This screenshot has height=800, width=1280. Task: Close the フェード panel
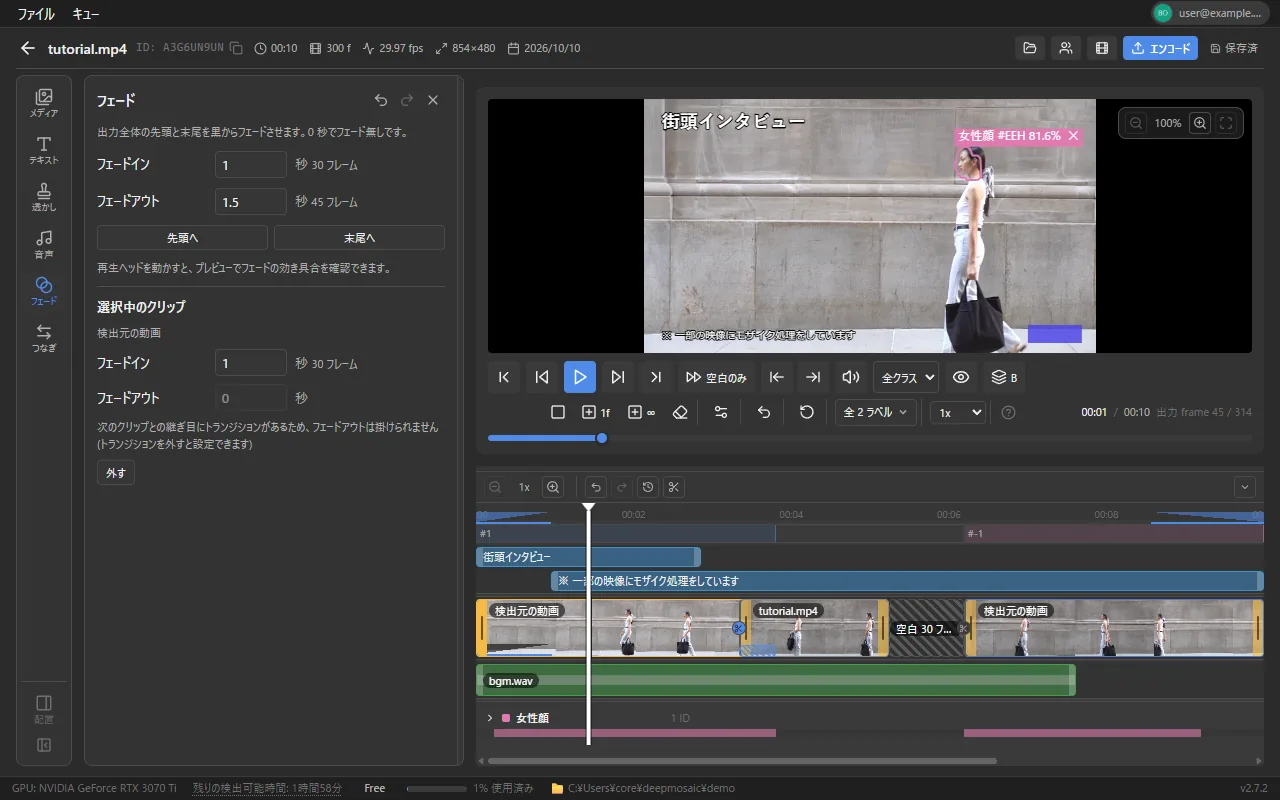(x=433, y=100)
